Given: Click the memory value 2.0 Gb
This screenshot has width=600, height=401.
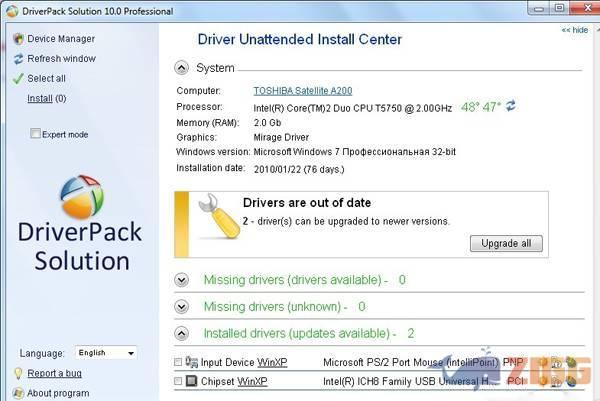Looking at the screenshot, I should click(267, 123).
